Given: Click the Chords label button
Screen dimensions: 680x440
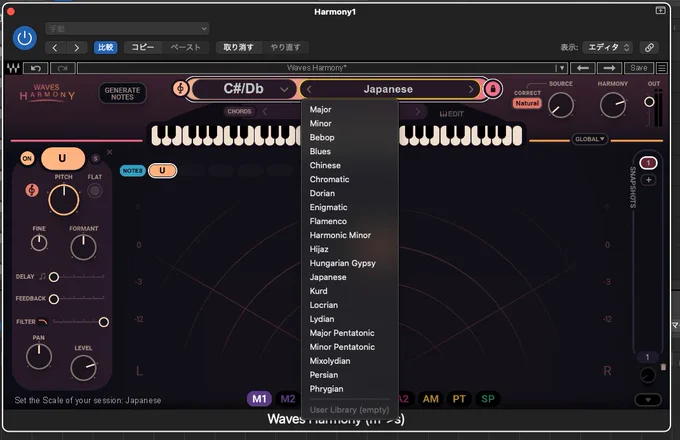Looking at the screenshot, I should (x=239, y=111).
